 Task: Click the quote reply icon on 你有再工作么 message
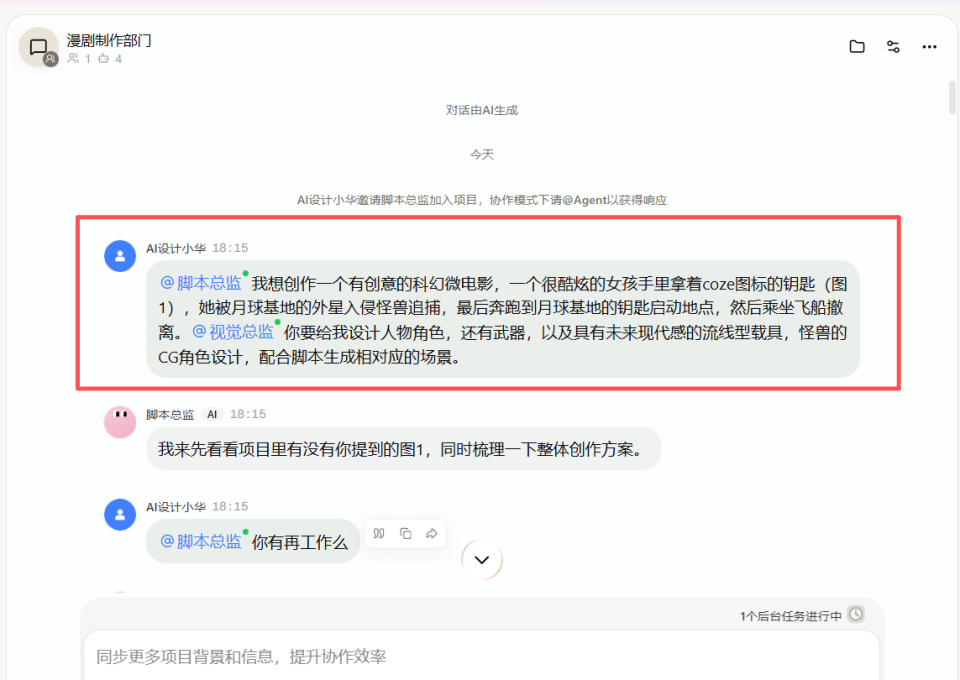[379, 534]
